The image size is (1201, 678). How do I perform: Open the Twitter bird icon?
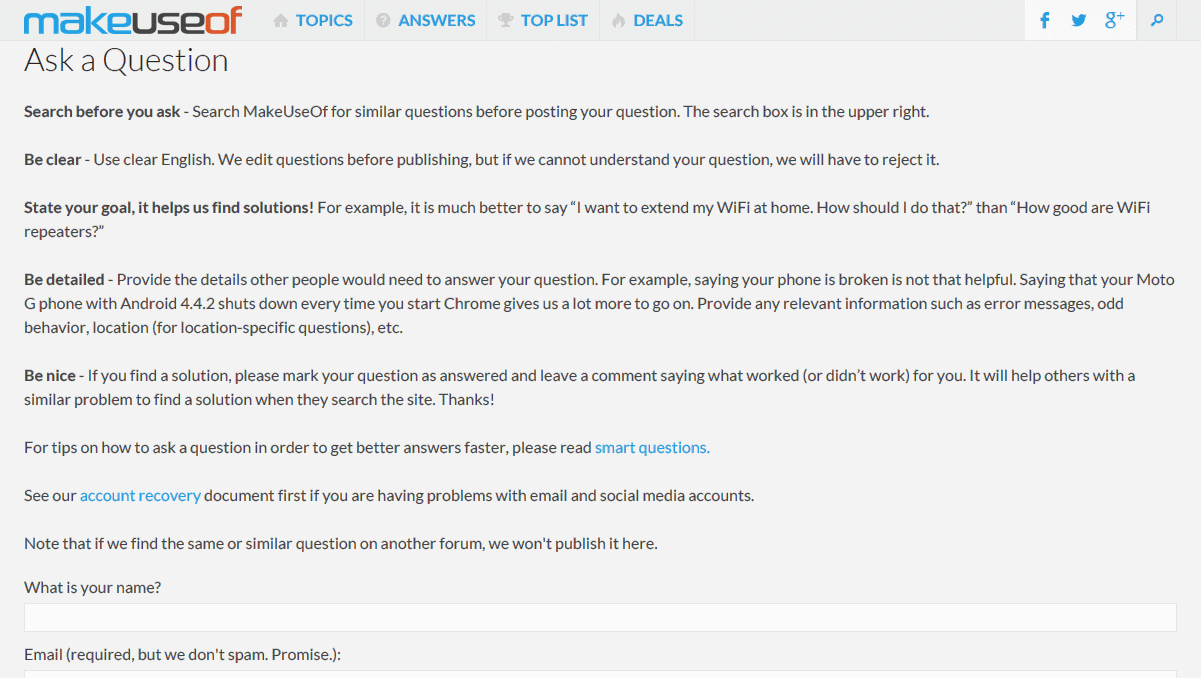tap(1078, 20)
